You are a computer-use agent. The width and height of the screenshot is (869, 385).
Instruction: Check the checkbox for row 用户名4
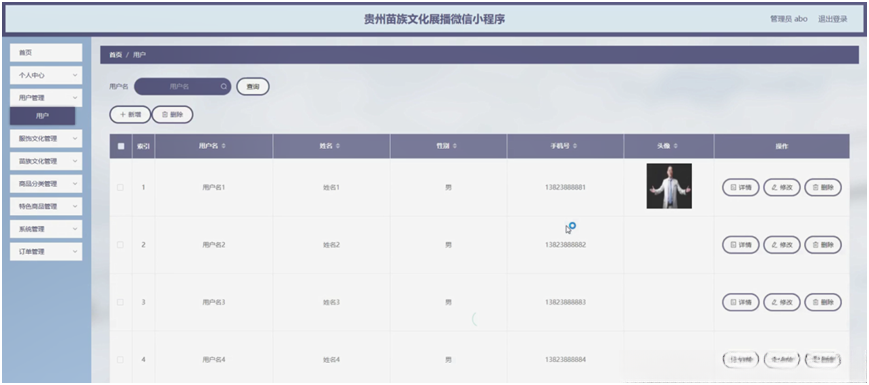click(x=120, y=360)
